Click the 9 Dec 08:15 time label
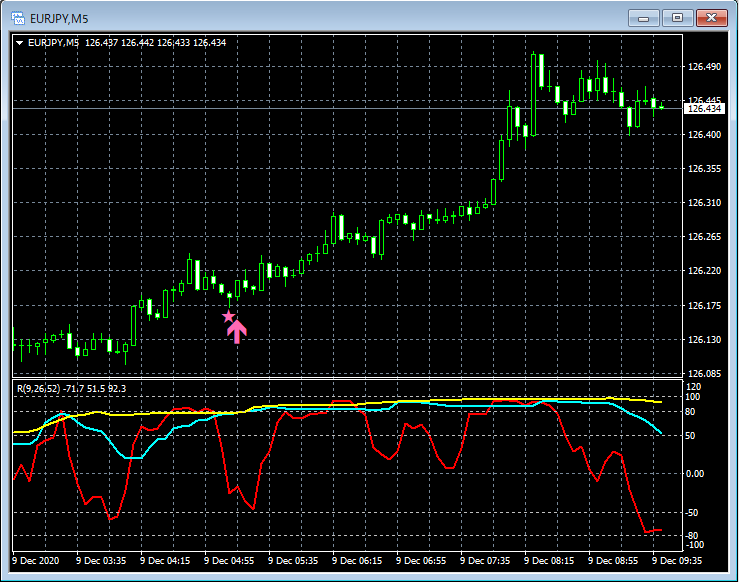The width and height of the screenshot is (740, 582). [x=549, y=561]
